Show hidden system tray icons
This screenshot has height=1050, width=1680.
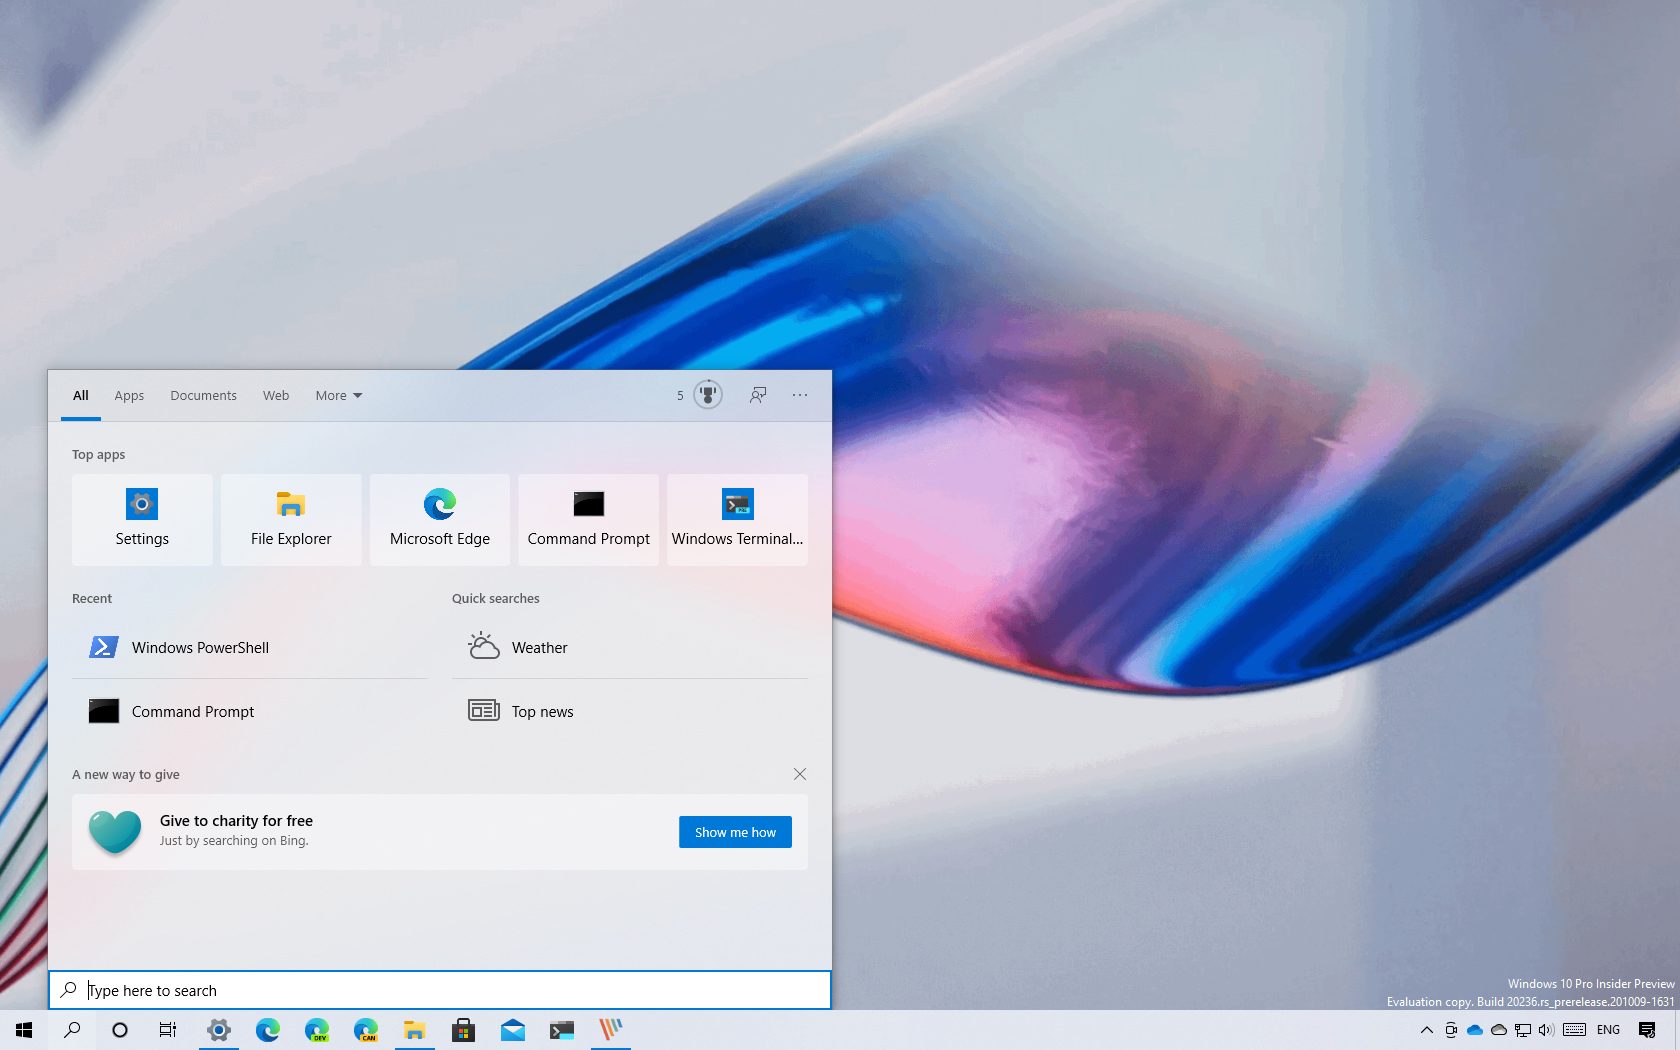coord(1427,1030)
